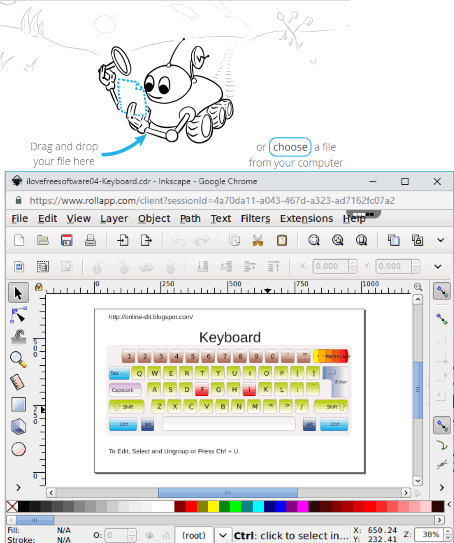Open the Extensions menu
The height and width of the screenshot is (543, 454).
306,219
